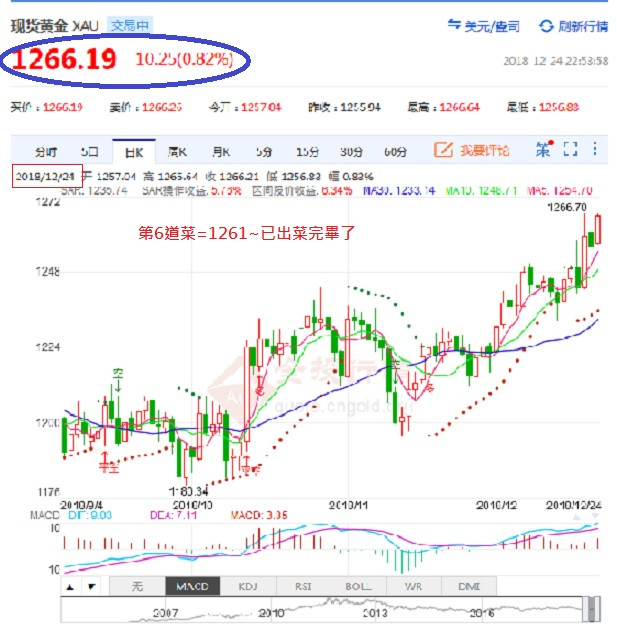Image resolution: width=617 pixels, height=631 pixels.
Task: Click the 1180.34 low price marker
Action: [188, 492]
